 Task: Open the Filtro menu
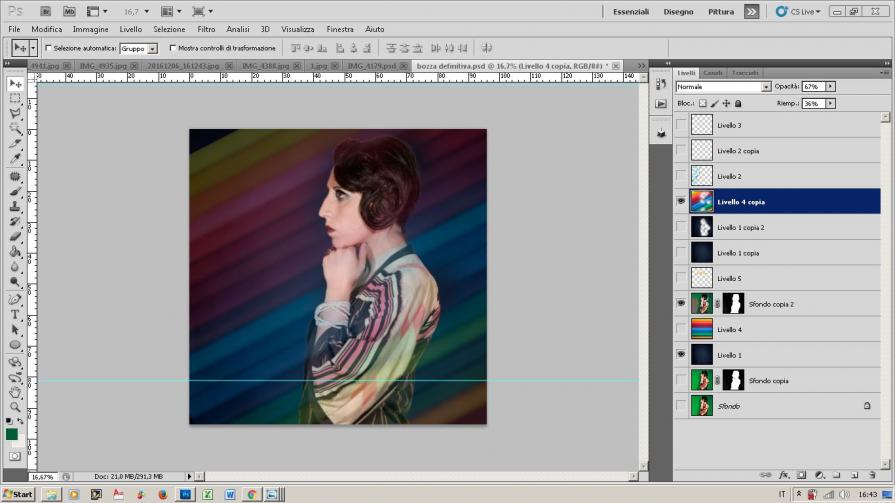(x=206, y=29)
